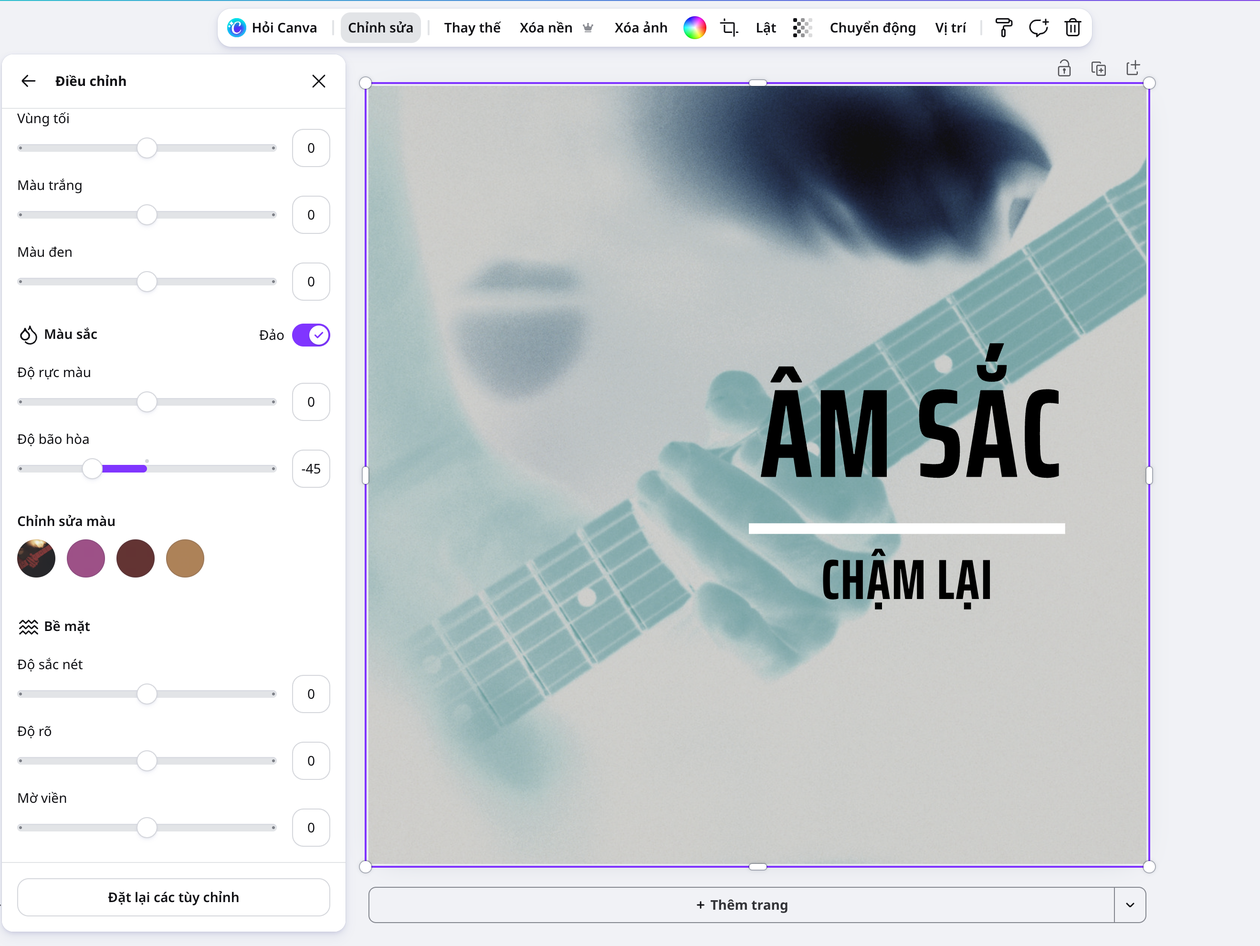Select Thay thế in the toolbar
The height and width of the screenshot is (946, 1260).
472,28
